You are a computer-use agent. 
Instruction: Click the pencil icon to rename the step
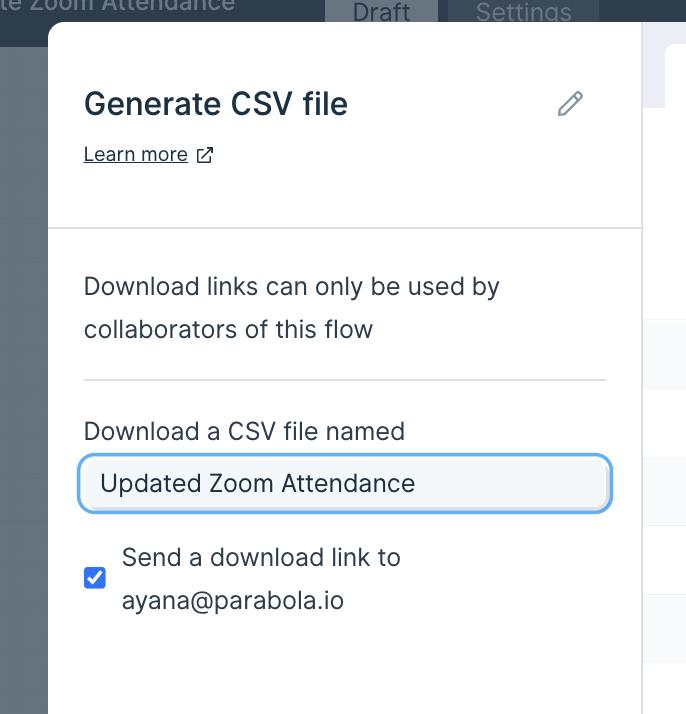pyautogui.click(x=570, y=104)
